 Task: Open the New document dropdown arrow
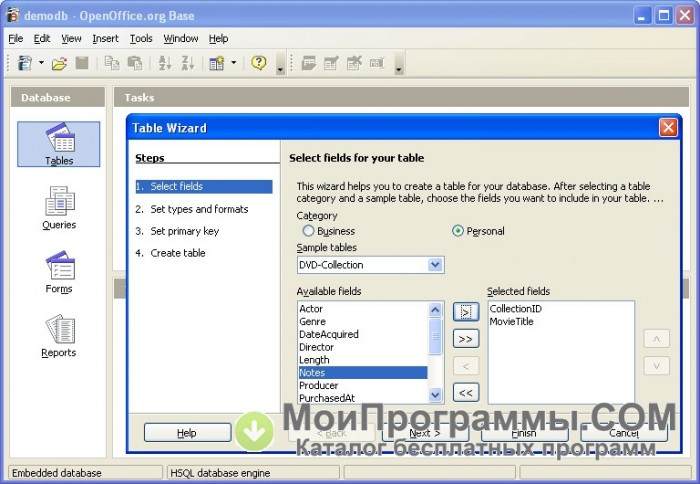[42, 63]
